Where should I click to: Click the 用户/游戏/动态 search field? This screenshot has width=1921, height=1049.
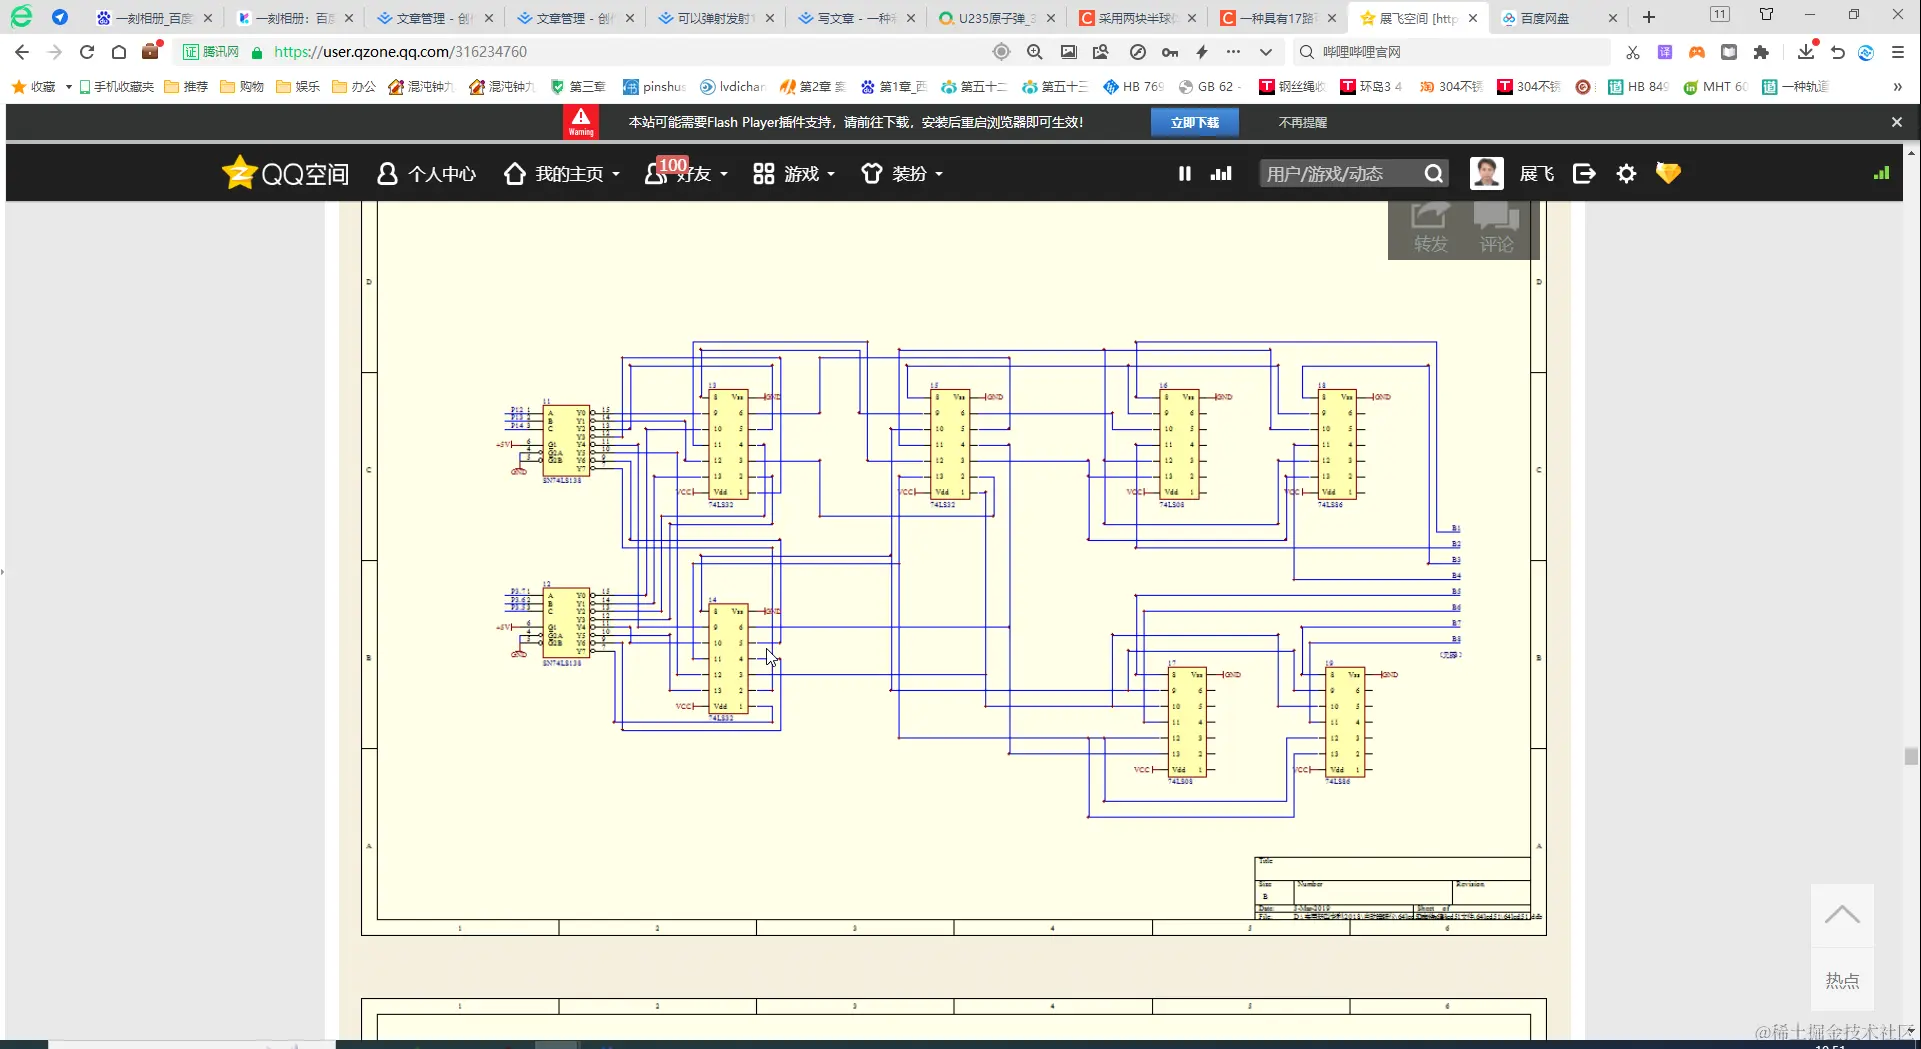1340,174
